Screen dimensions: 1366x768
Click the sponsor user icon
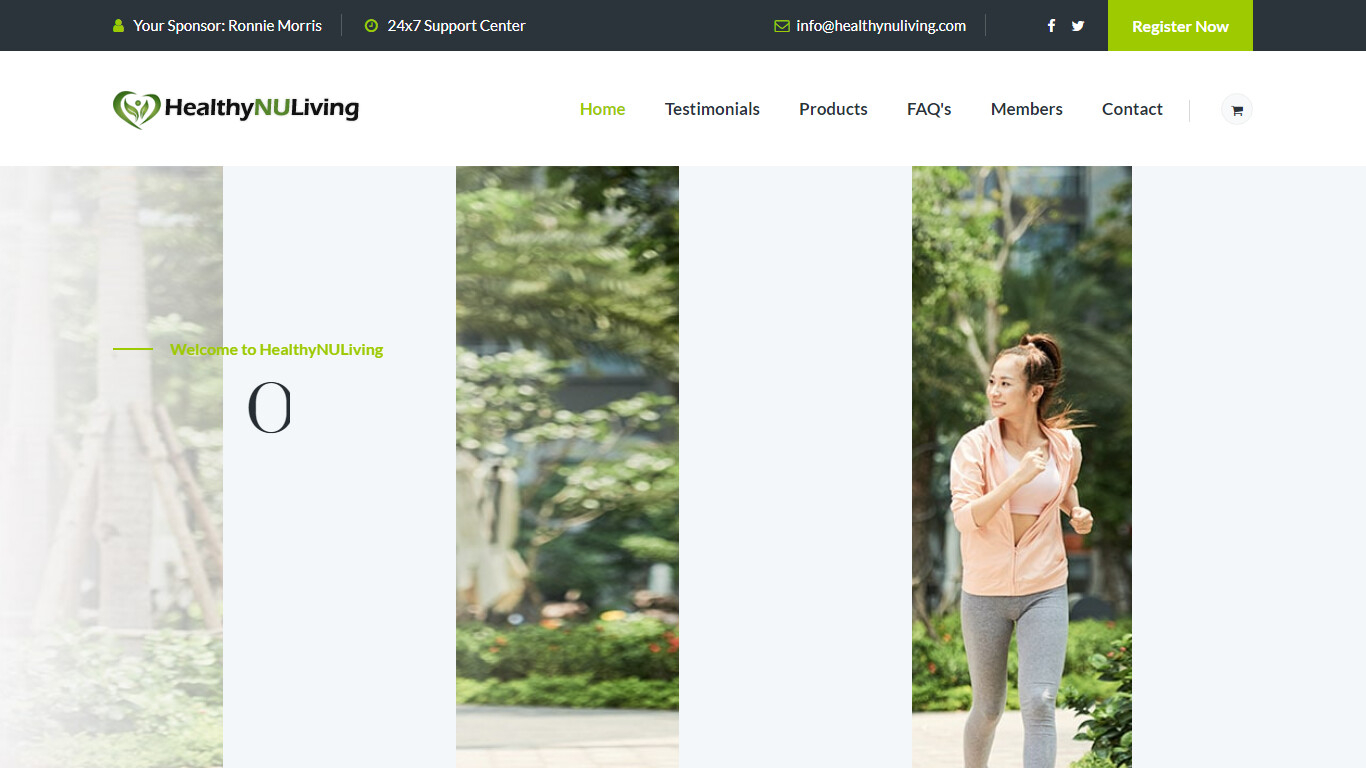[x=119, y=26]
